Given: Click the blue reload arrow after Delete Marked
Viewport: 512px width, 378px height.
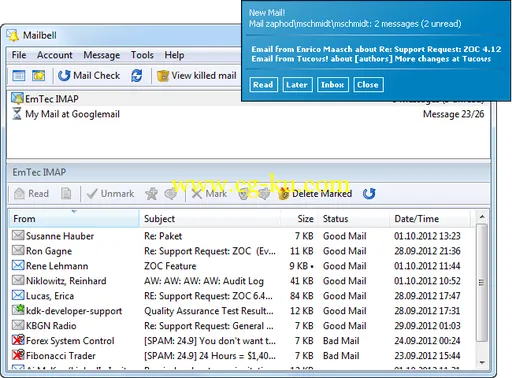Looking at the screenshot, I should (x=369, y=194).
